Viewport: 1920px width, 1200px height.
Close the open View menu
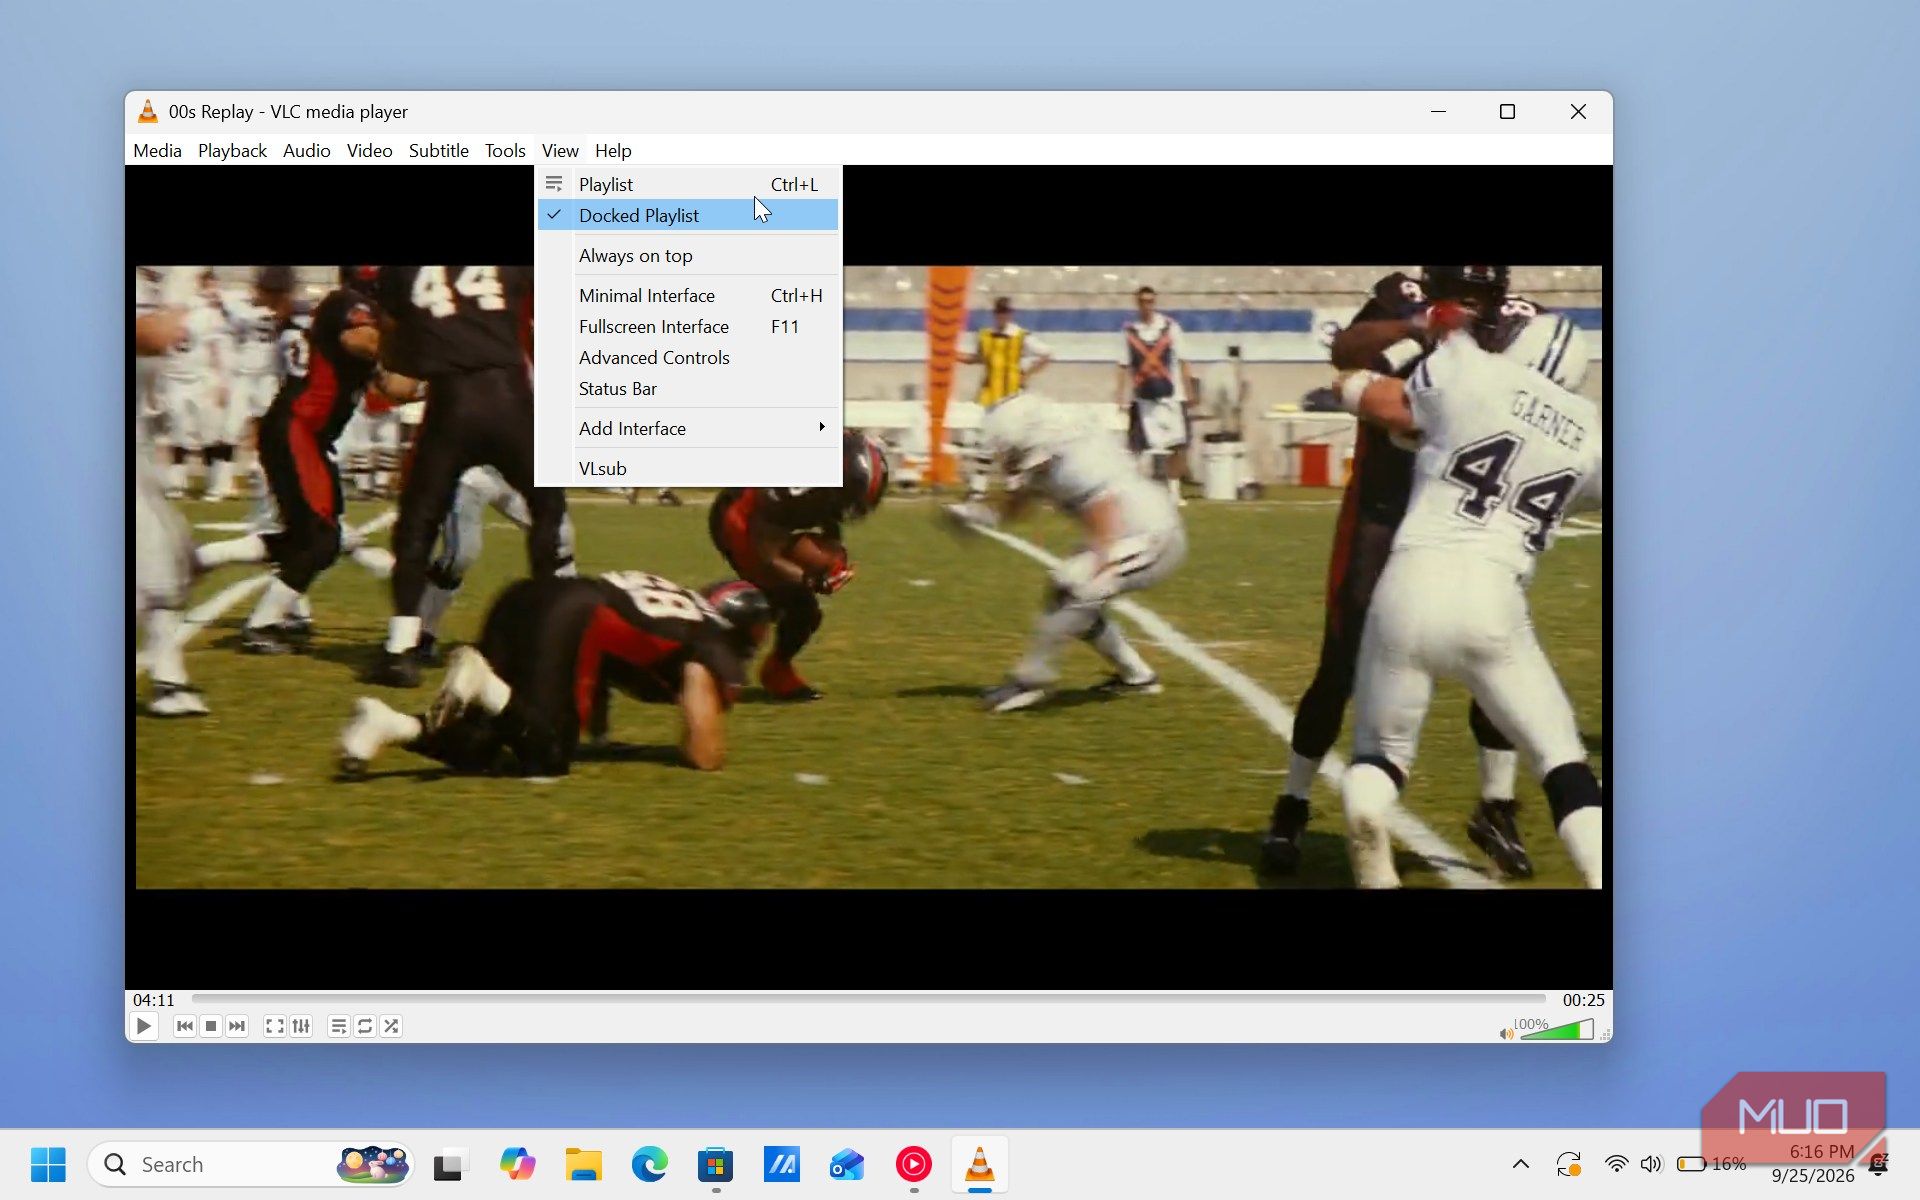(x=560, y=151)
